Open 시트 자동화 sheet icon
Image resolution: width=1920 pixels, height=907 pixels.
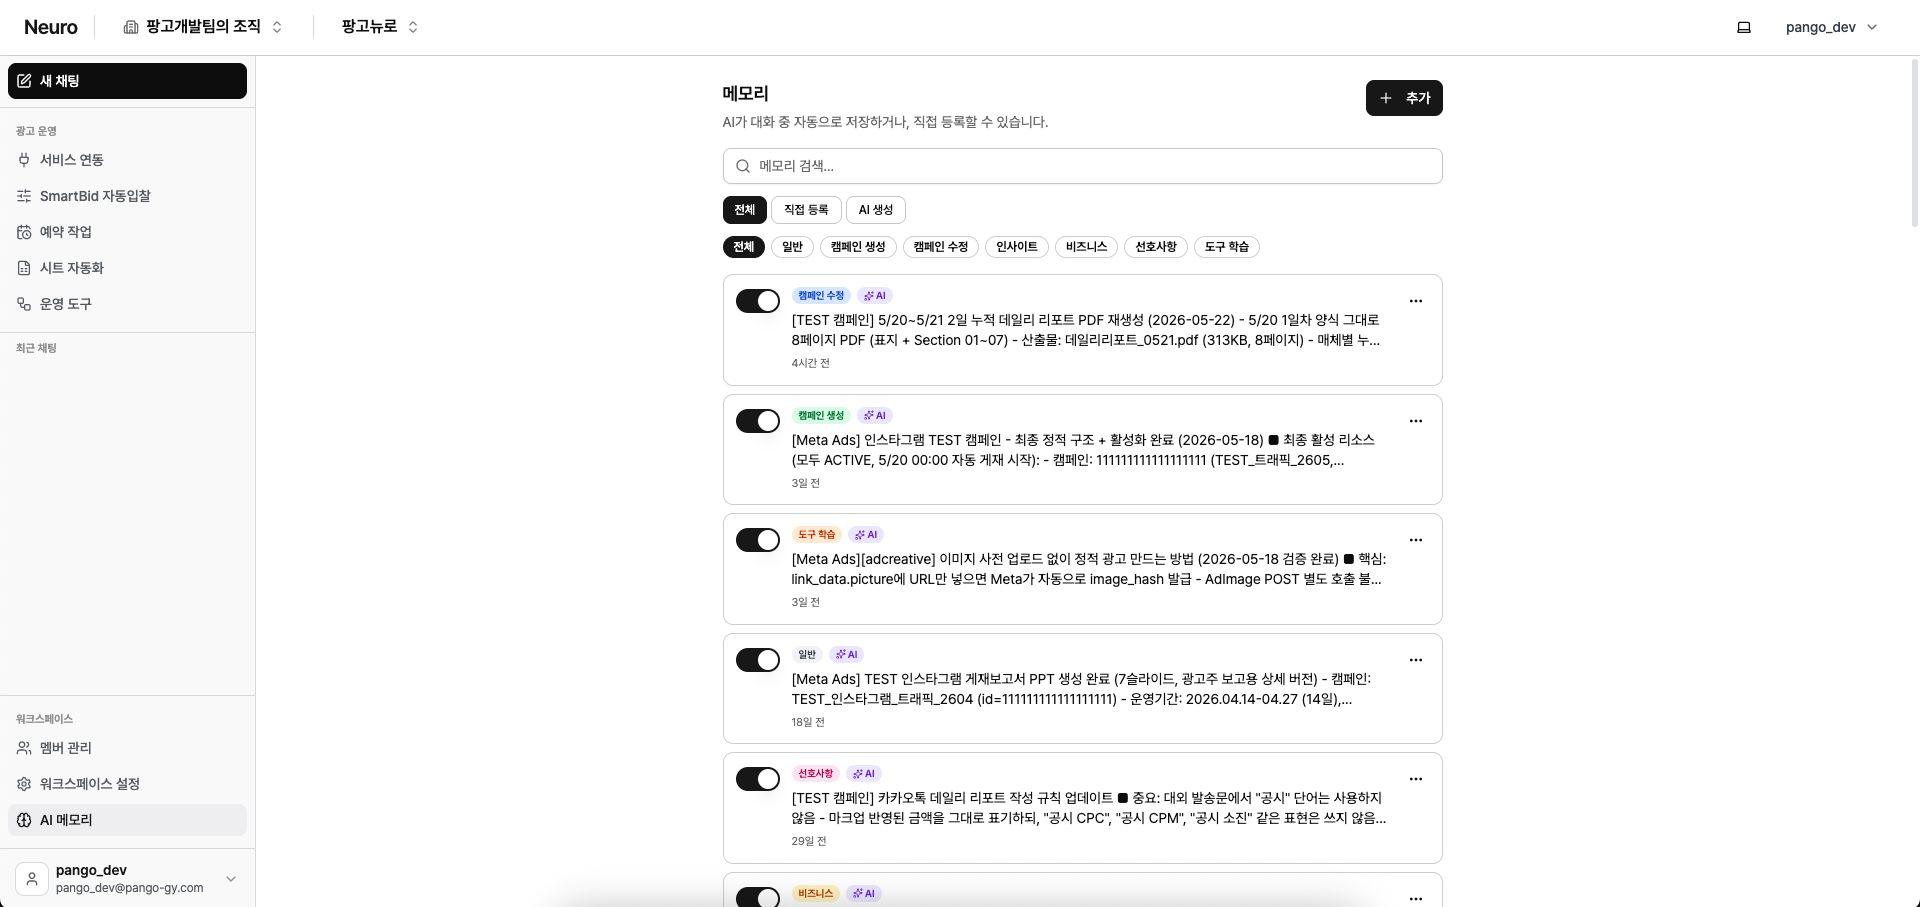24,268
